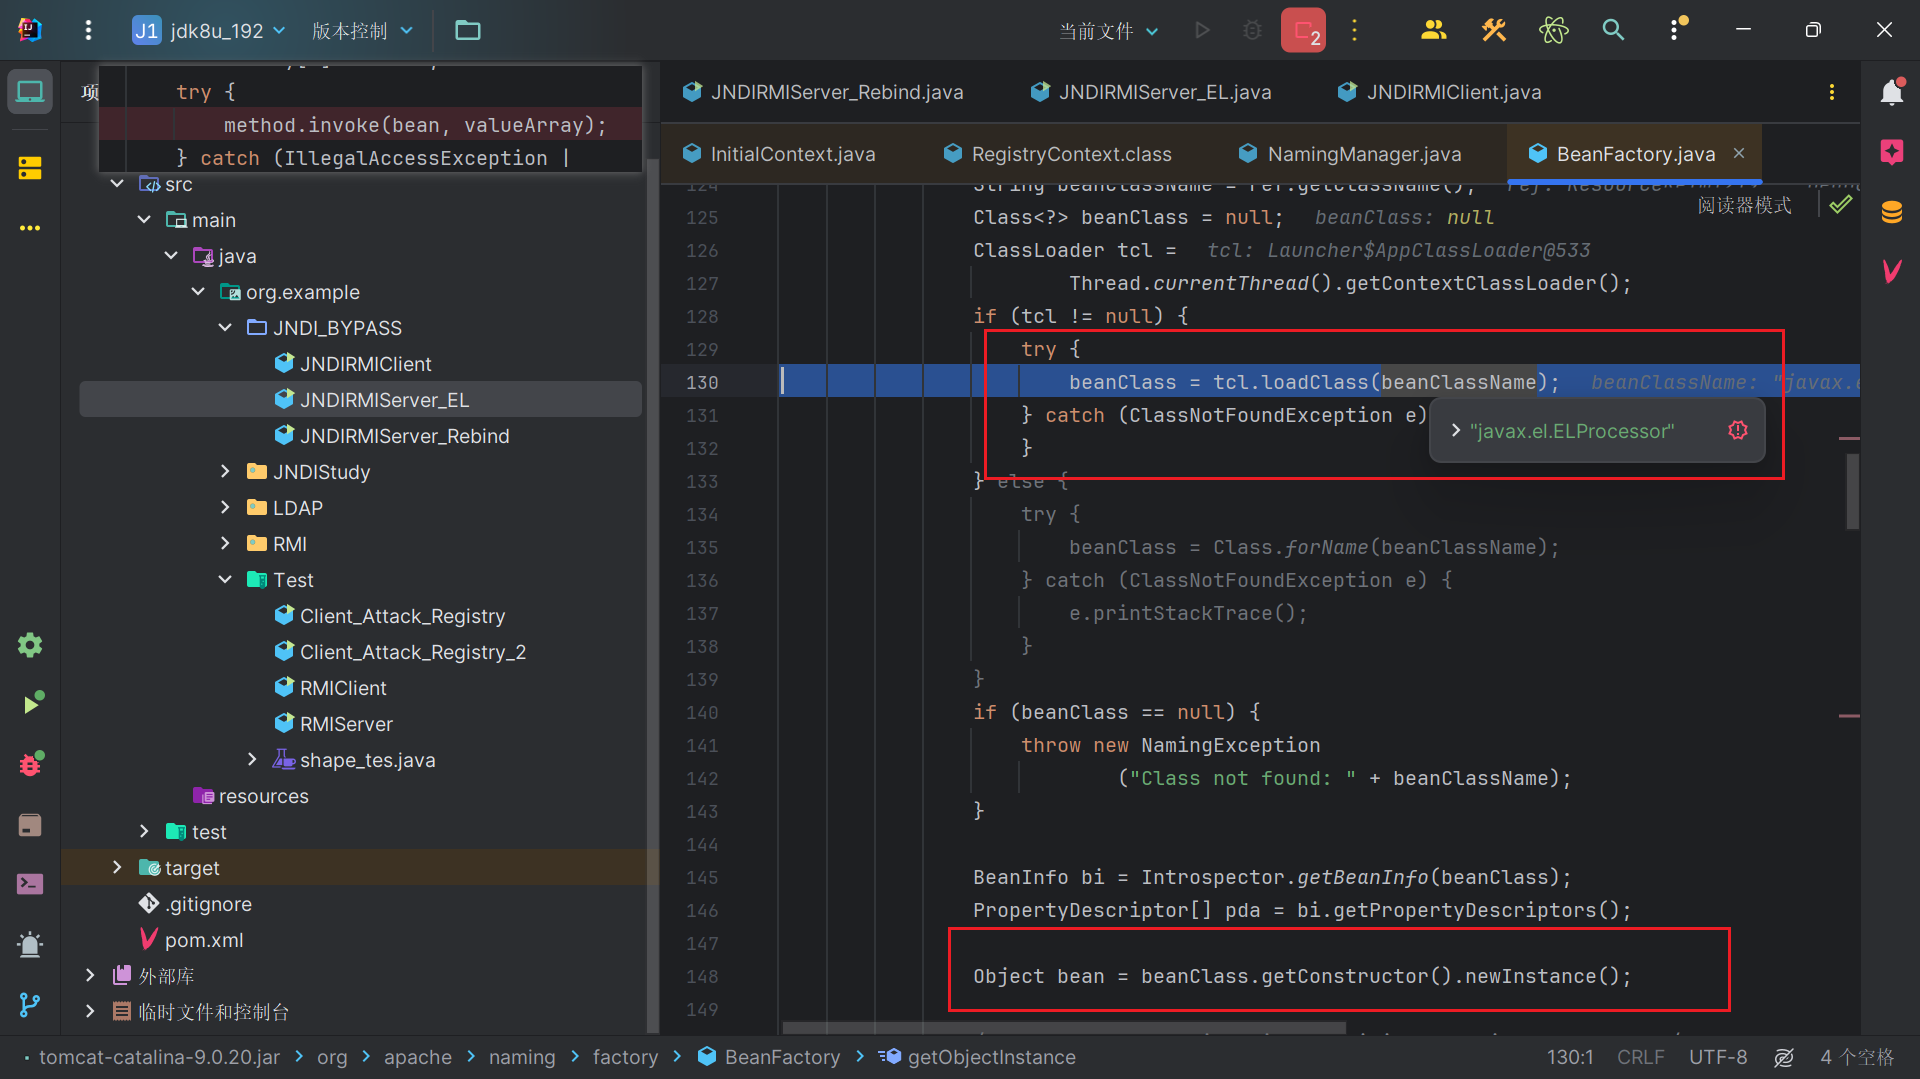This screenshot has width=1920, height=1079.
Task: Open the Maven tool window
Action: (x=1891, y=271)
